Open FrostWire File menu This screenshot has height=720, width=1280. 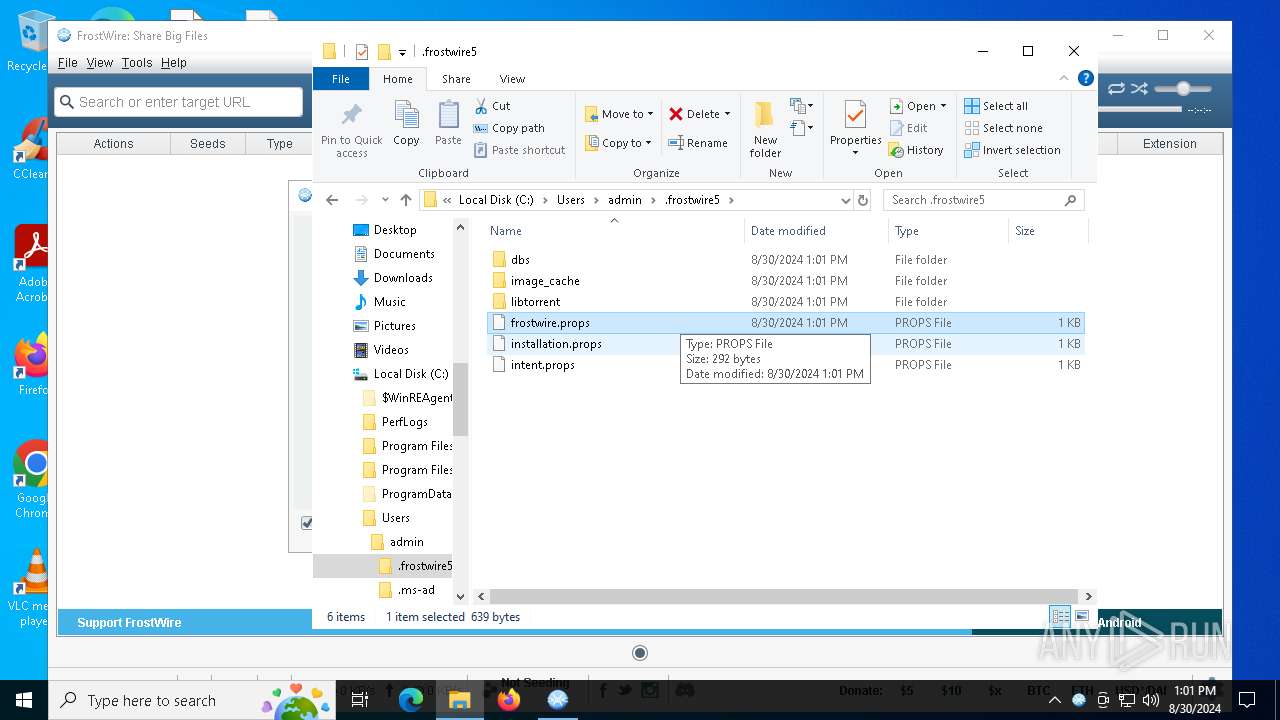(x=67, y=62)
